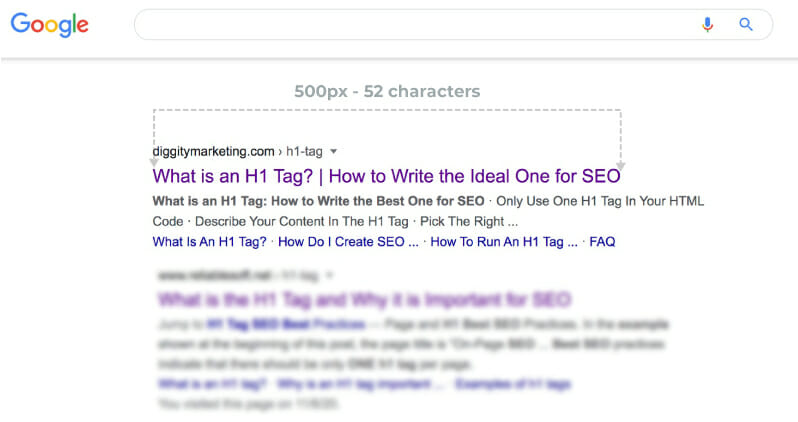The image size is (798, 422).
Task: Select the 'How To Run An H1 Tag ...' sitelink
Action: pyautogui.click(x=503, y=242)
